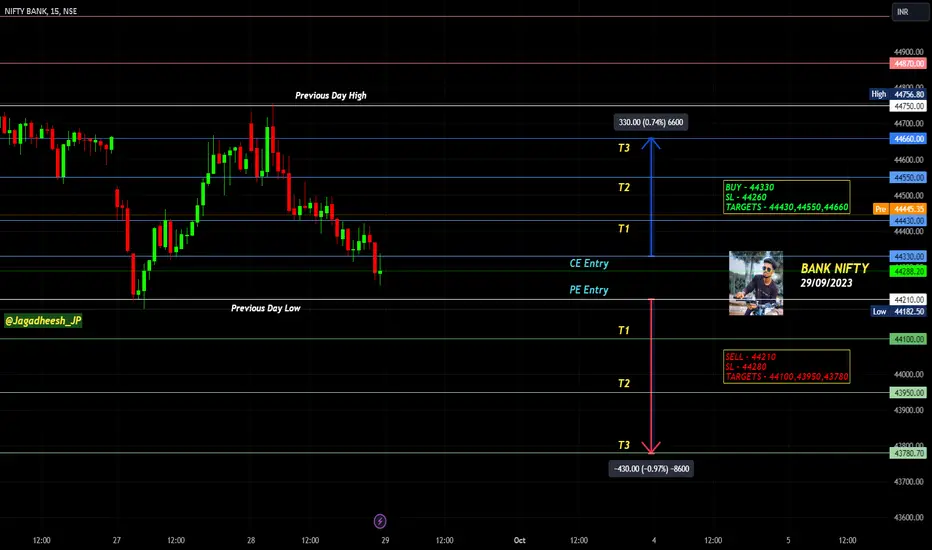Click the red downward measurement arrow
Viewport: 932px width, 550px height.
[x=651, y=376]
